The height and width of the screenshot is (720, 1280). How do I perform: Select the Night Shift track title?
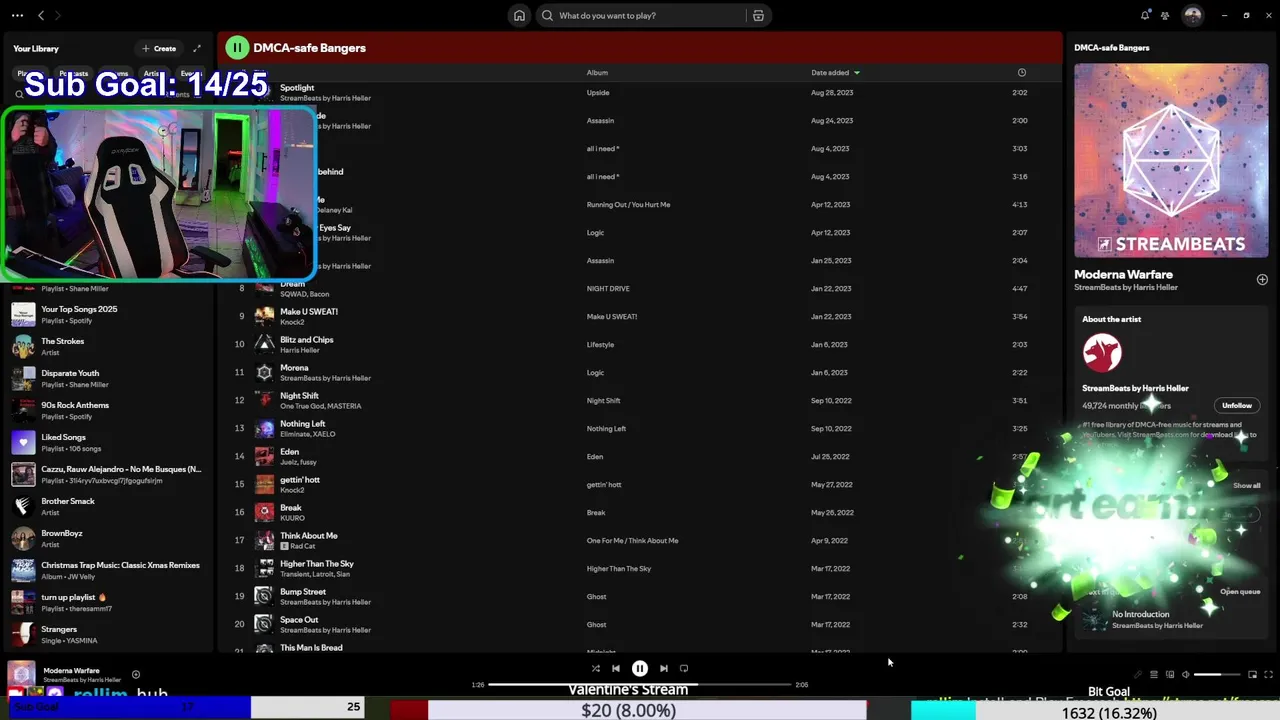coord(299,395)
